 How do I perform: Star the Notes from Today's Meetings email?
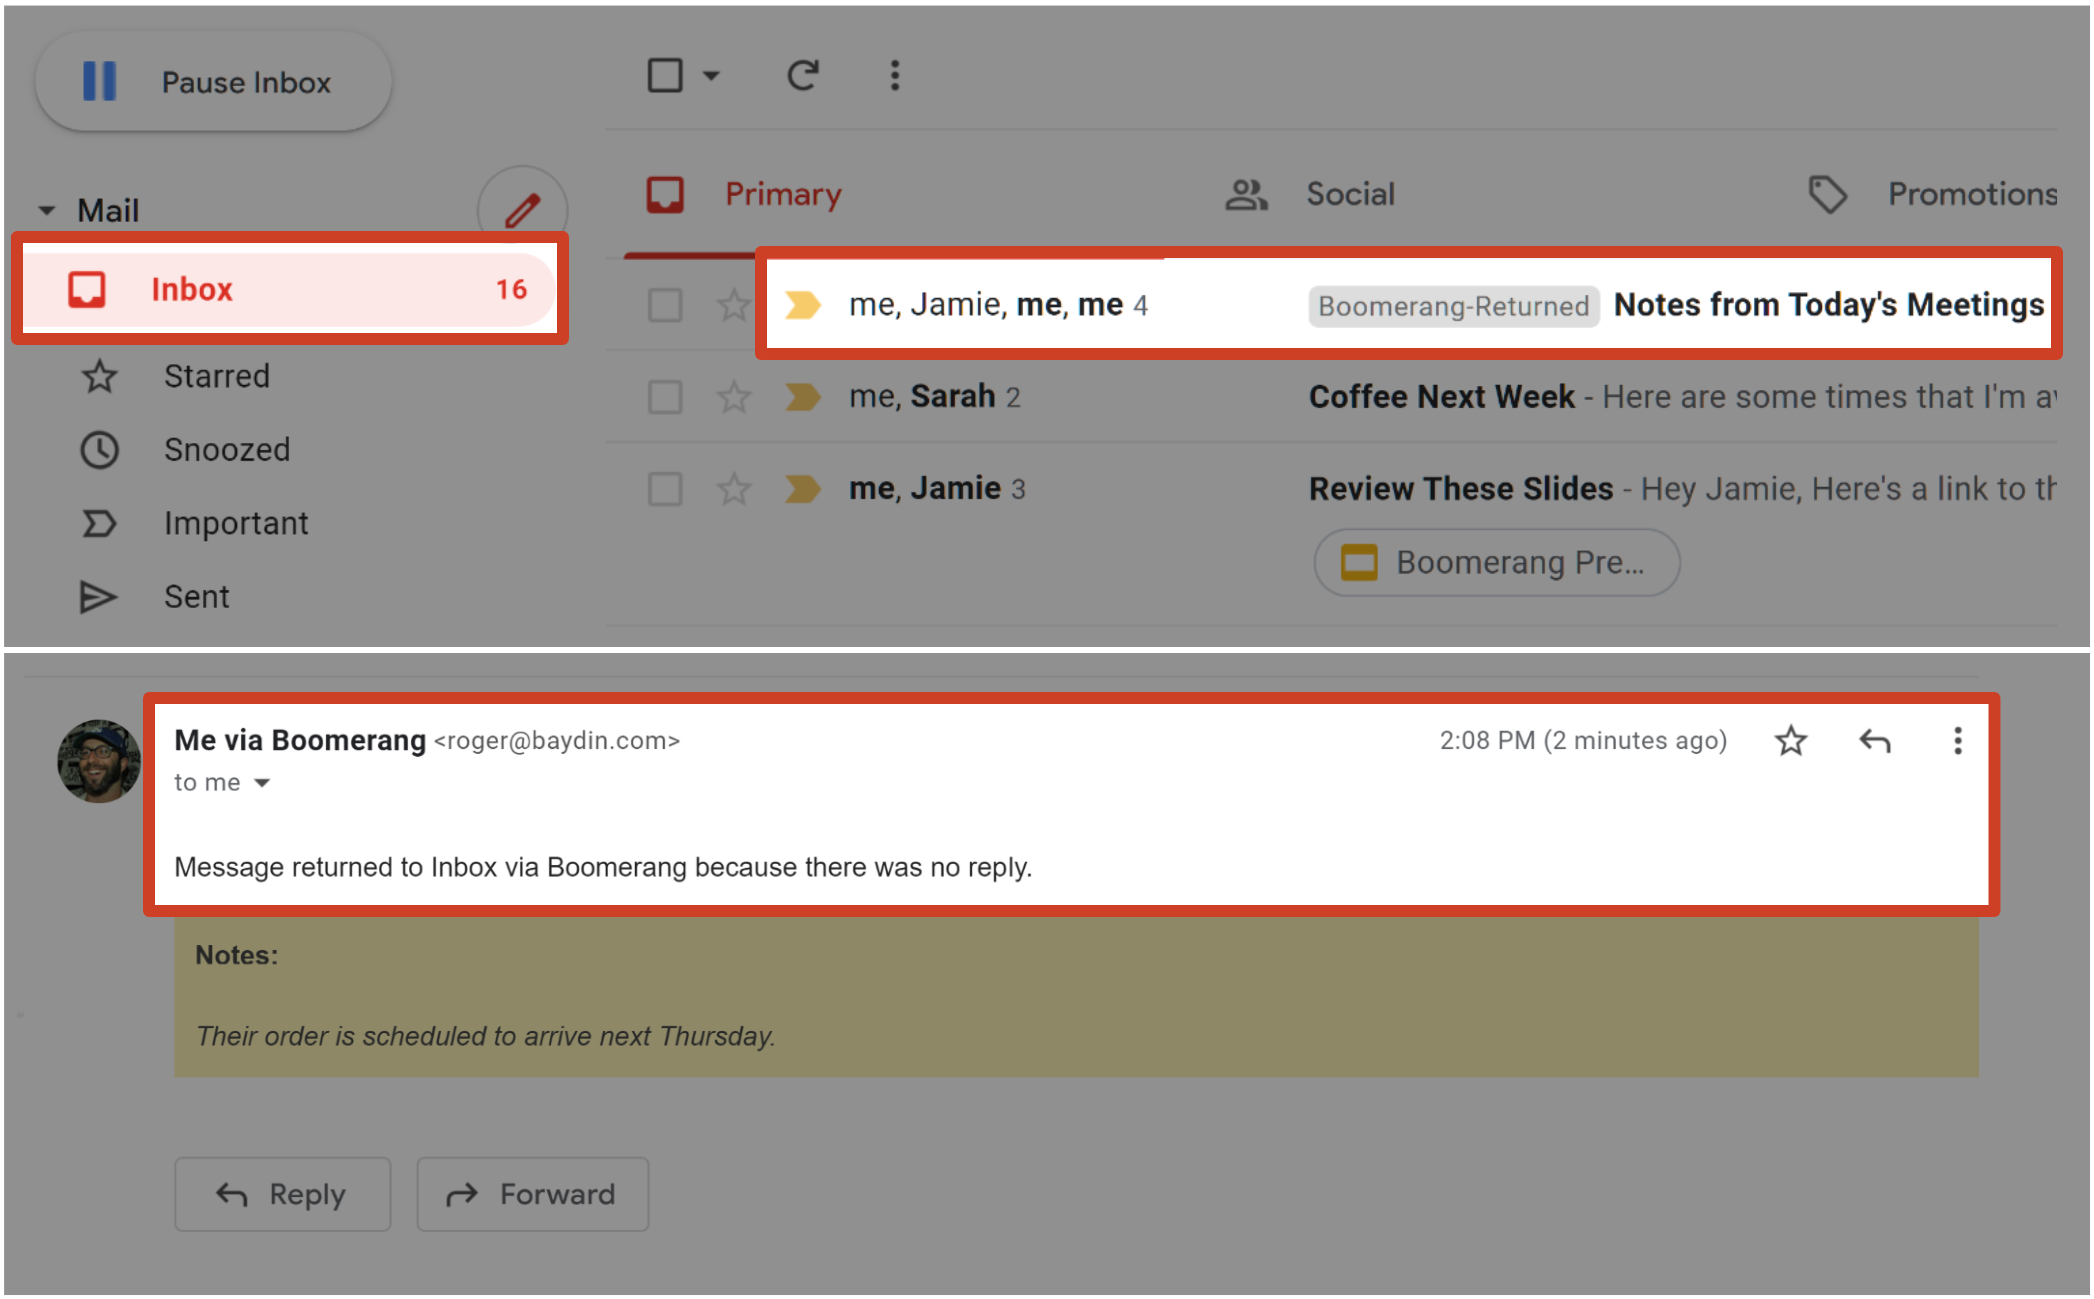coord(734,305)
